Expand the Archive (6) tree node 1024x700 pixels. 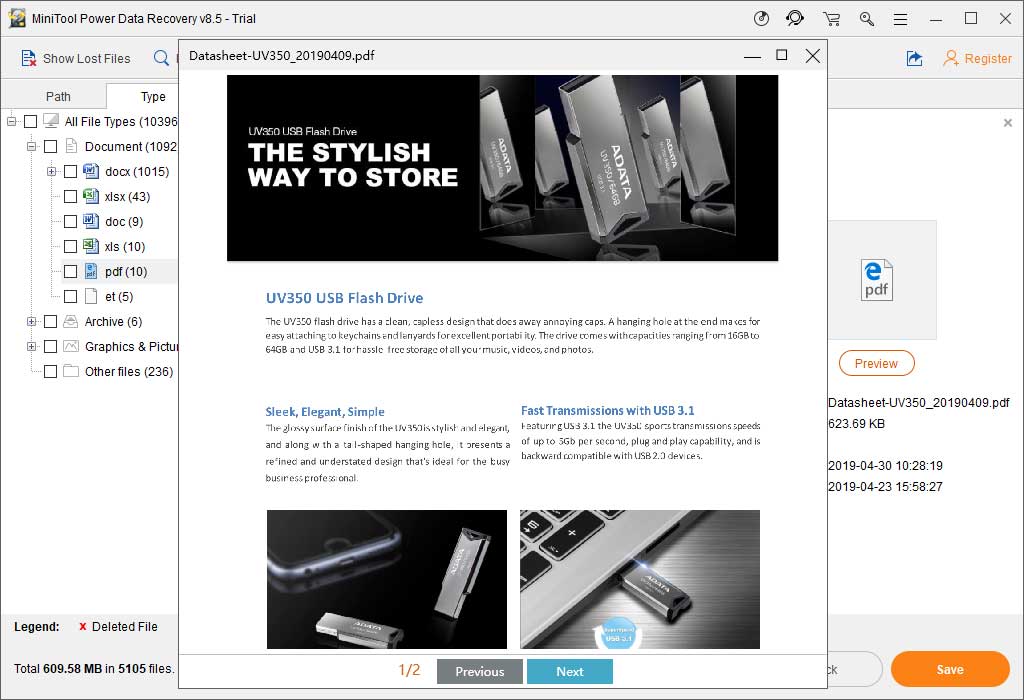point(32,322)
